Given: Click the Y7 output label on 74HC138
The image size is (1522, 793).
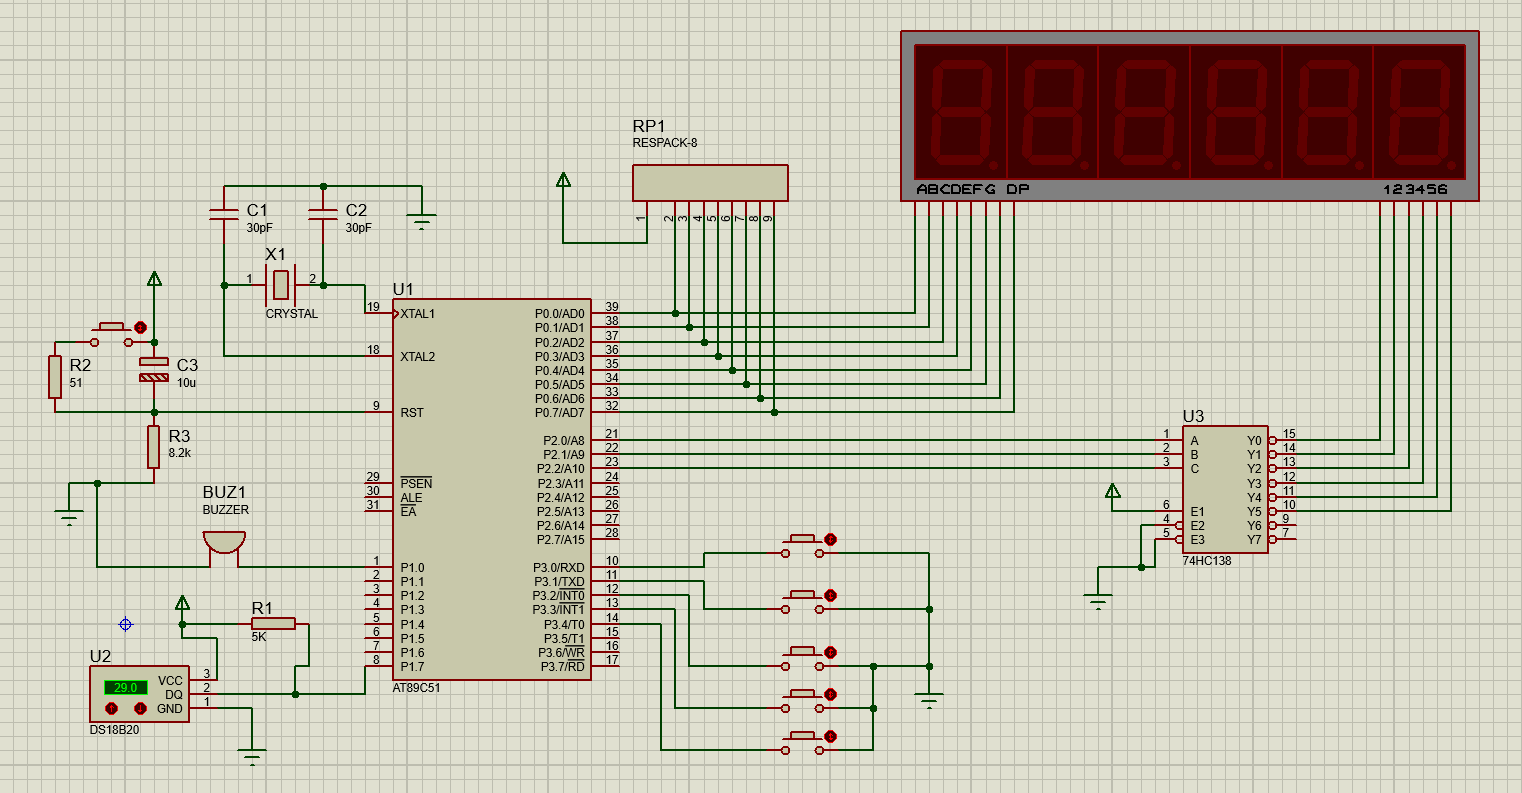Looking at the screenshot, I should click(1254, 540).
